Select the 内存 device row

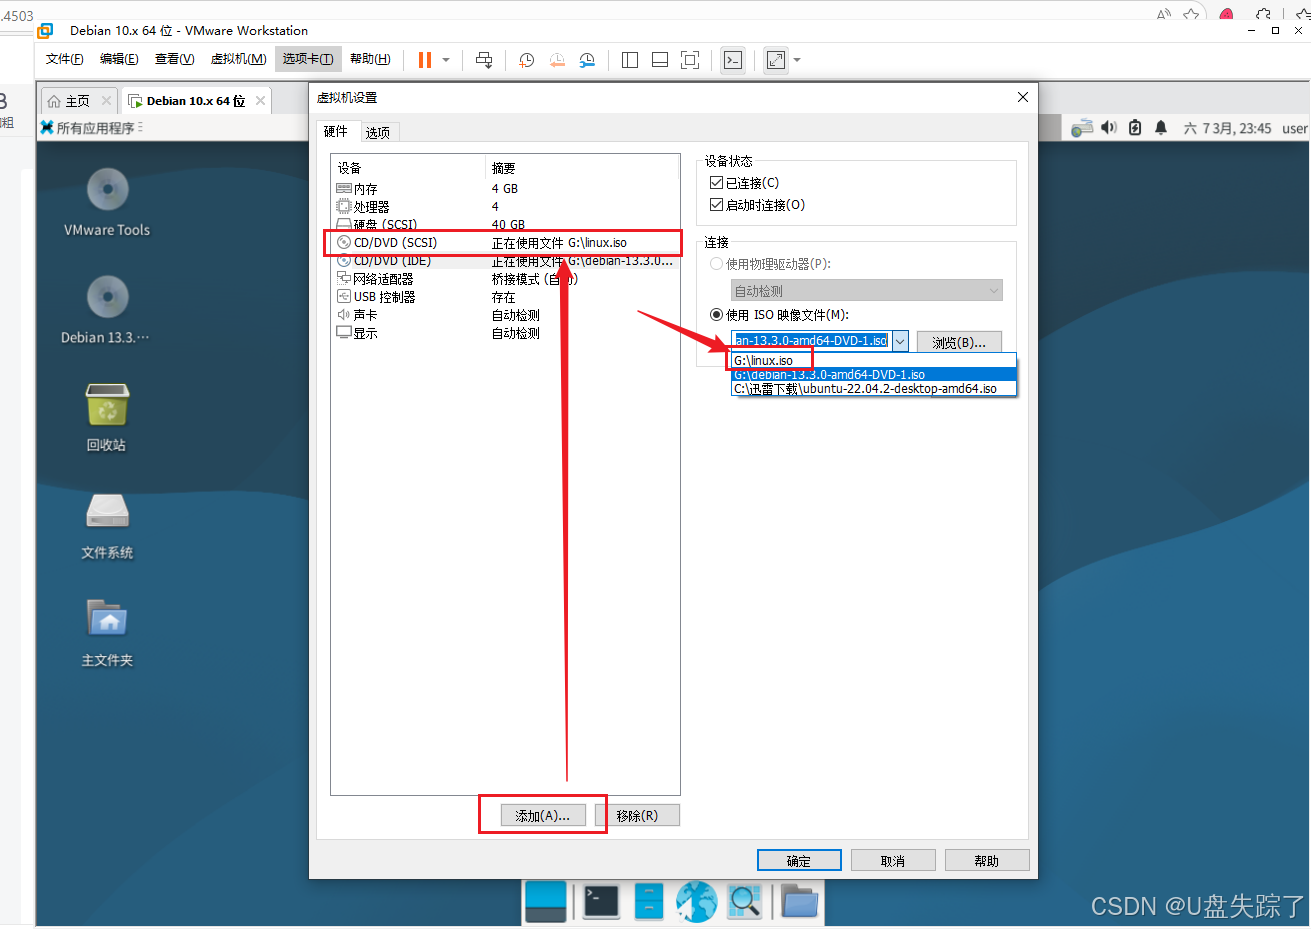[x=506, y=188]
